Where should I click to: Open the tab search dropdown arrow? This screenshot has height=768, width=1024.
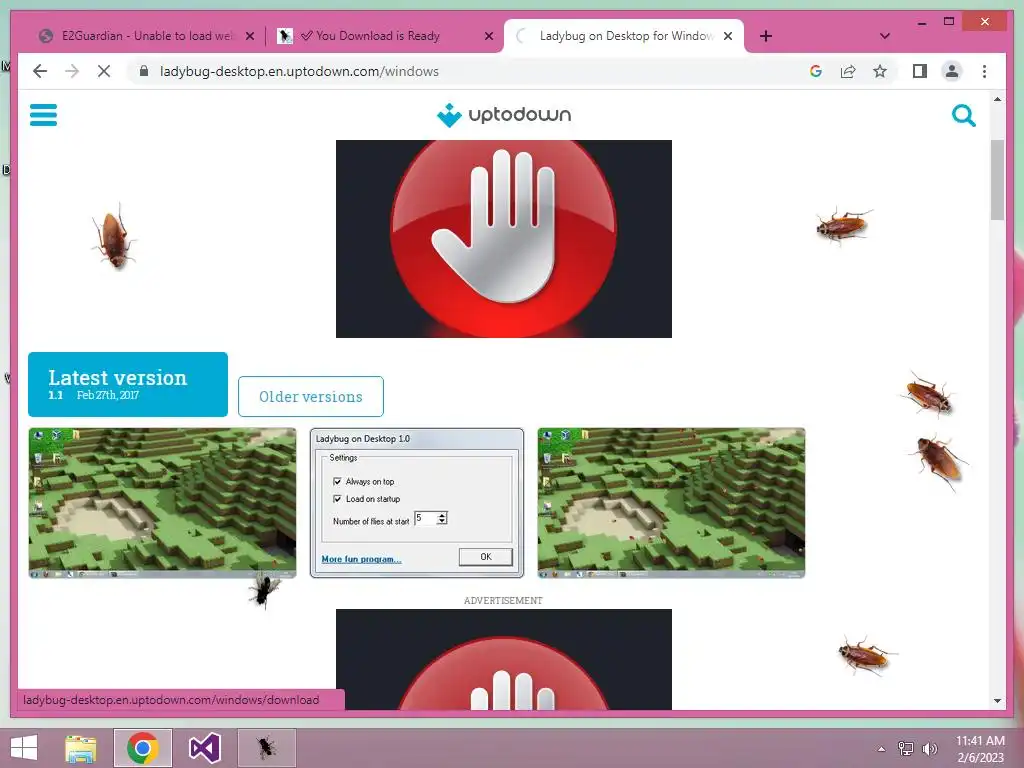click(x=884, y=36)
